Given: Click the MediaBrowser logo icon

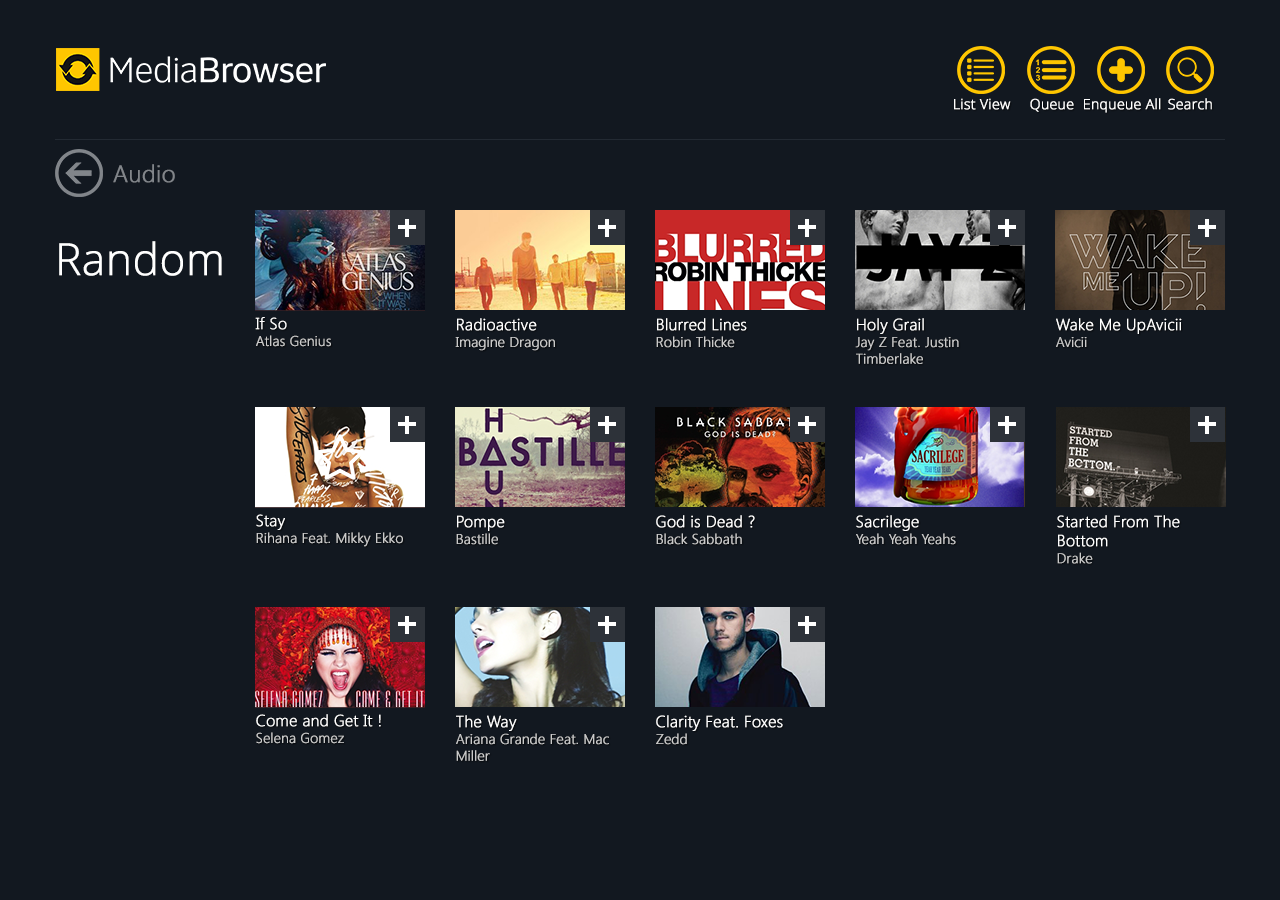Looking at the screenshot, I should tap(78, 70).
